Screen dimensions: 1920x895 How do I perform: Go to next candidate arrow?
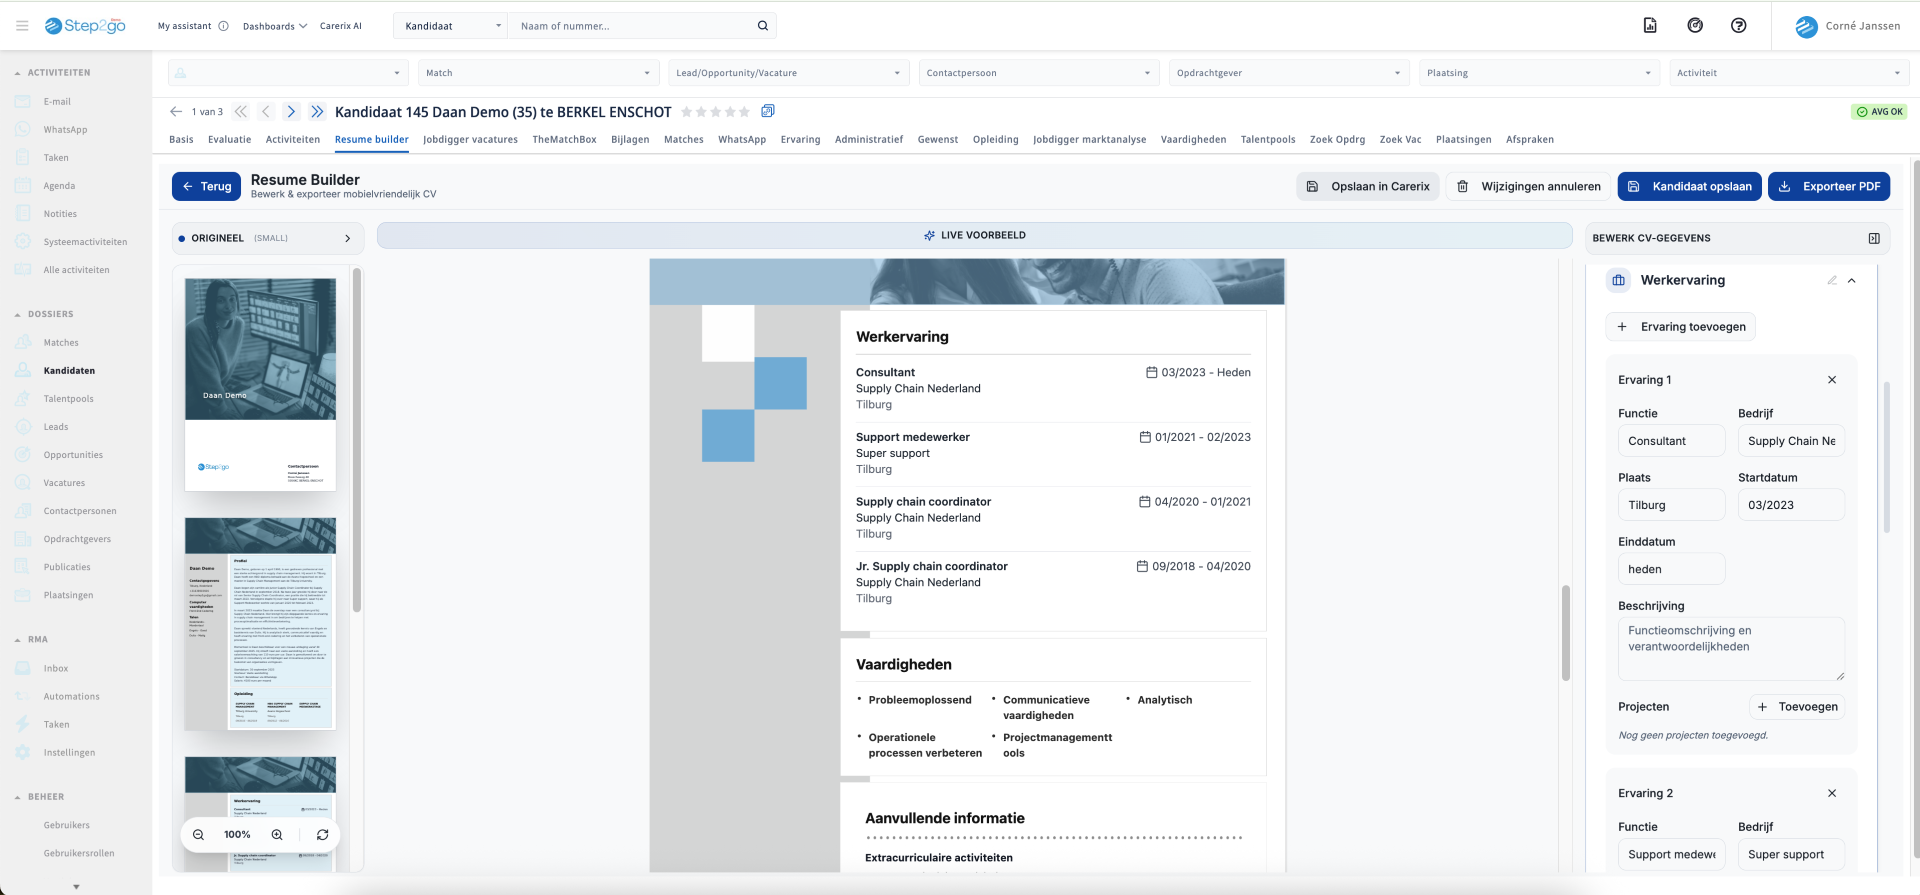(291, 112)
